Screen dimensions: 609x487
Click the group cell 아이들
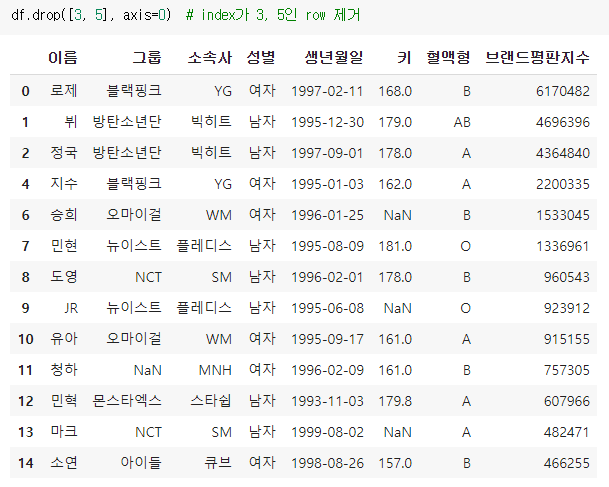click(x=141, y=463)
